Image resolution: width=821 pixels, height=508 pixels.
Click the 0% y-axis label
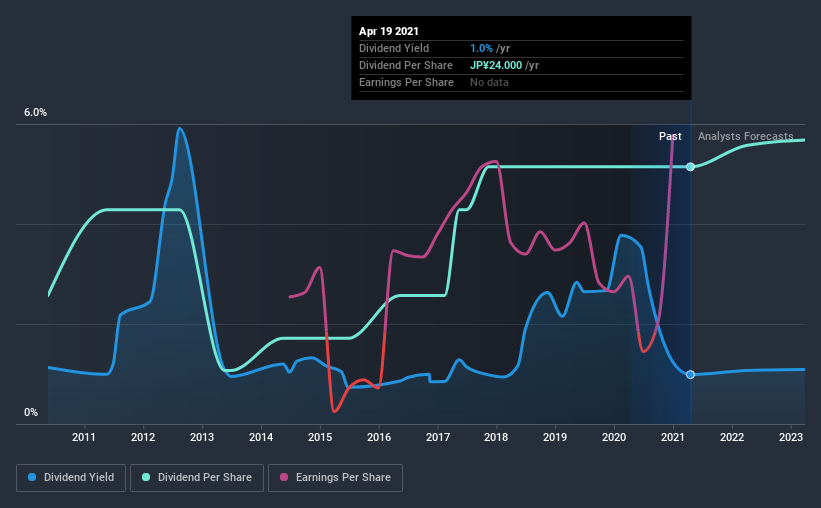[x=31, y=413]
